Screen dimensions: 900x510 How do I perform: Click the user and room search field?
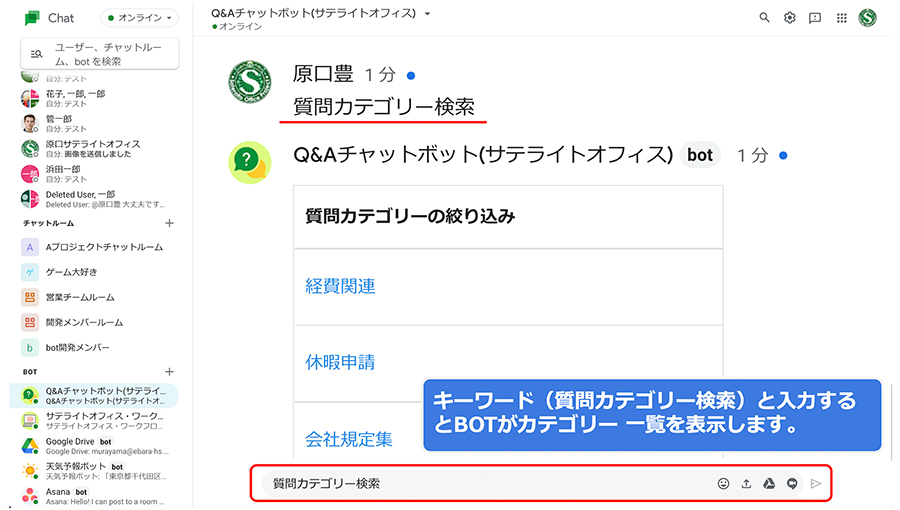click(x=100, y=54)
